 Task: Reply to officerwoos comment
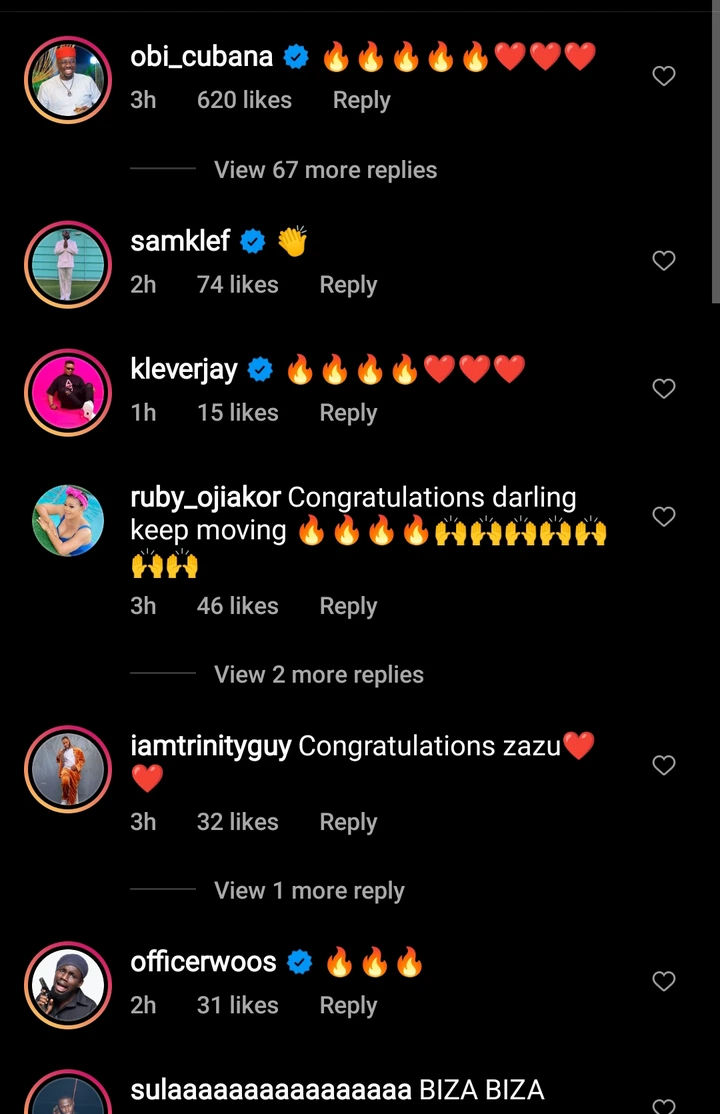pyautogui.click(x=348, y=1005)
